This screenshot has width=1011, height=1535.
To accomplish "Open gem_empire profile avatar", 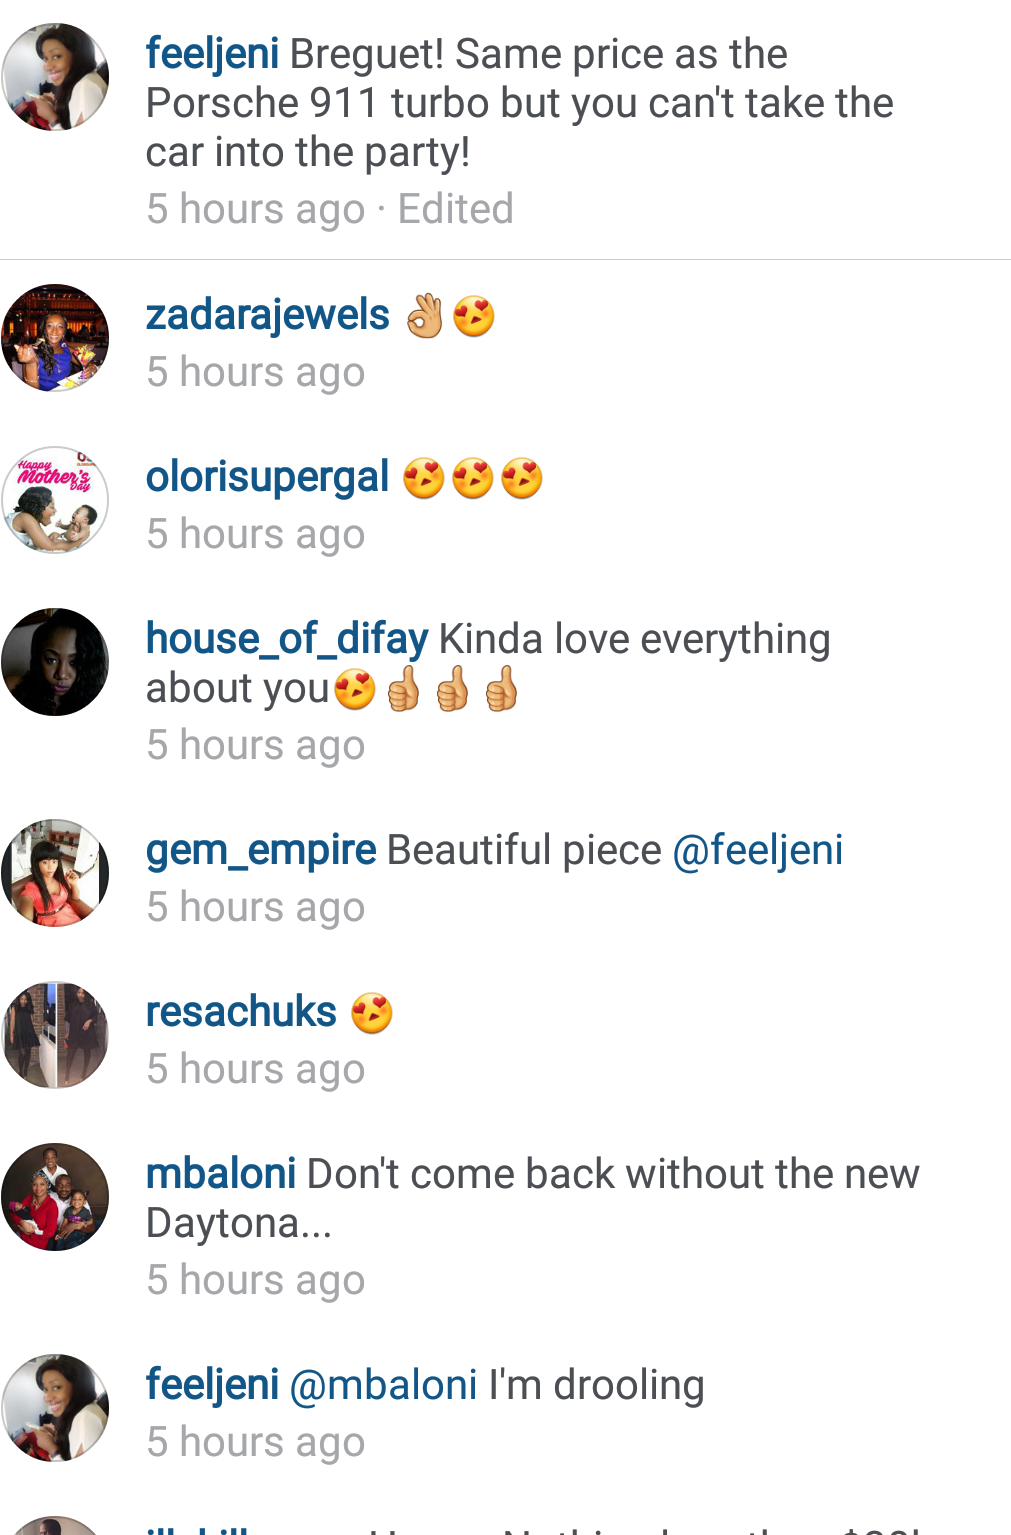I will [55, 873].
